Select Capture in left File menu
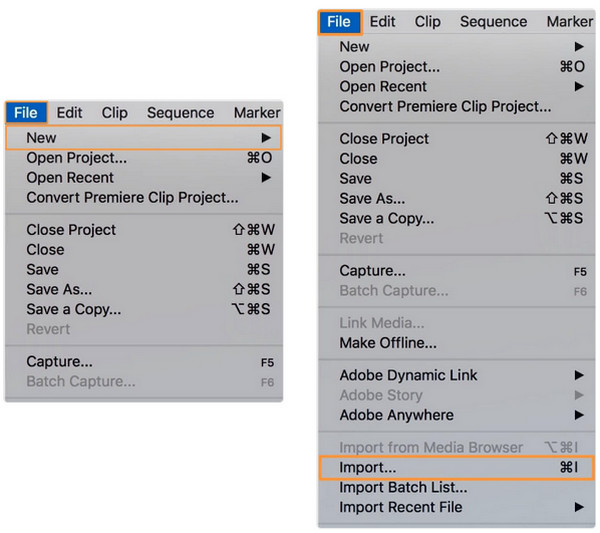Screen dimensions: 600x533 pyautogui.click(x=144, y=361)
